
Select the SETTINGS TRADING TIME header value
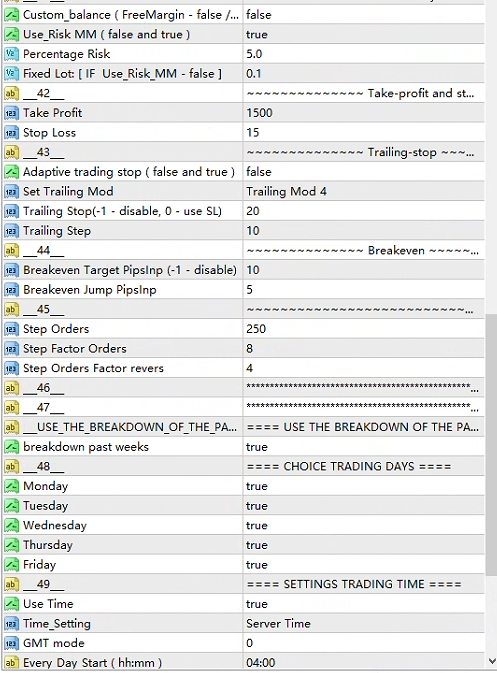(354, 585)
